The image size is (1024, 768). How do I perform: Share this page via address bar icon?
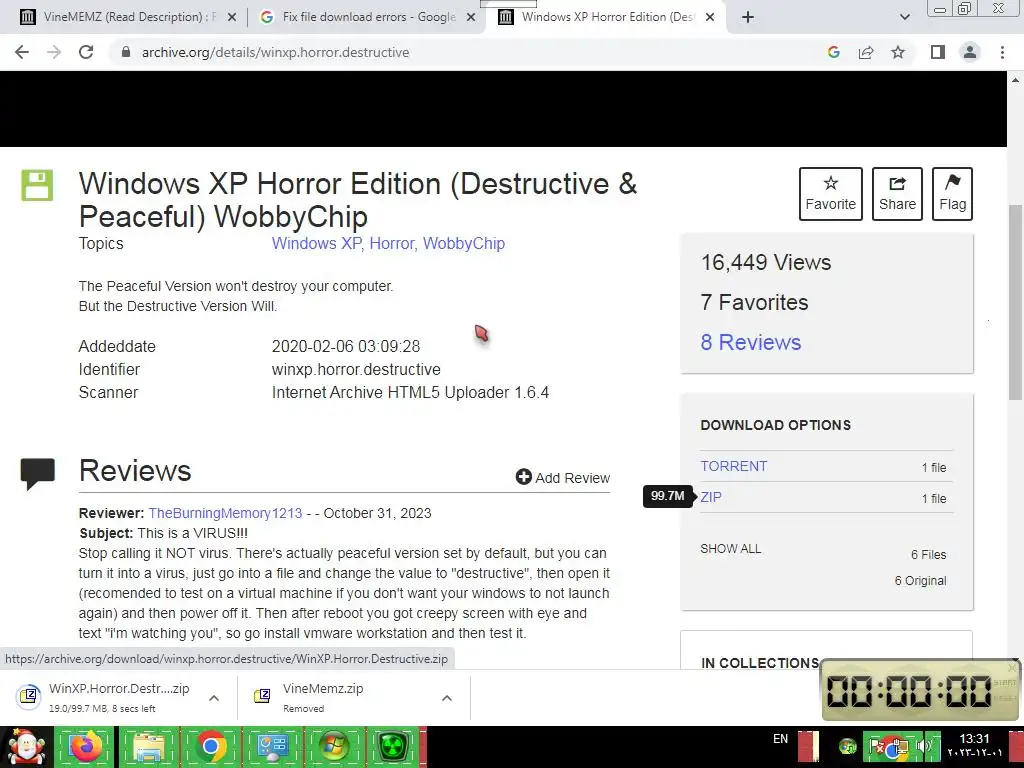pos(866,52)
